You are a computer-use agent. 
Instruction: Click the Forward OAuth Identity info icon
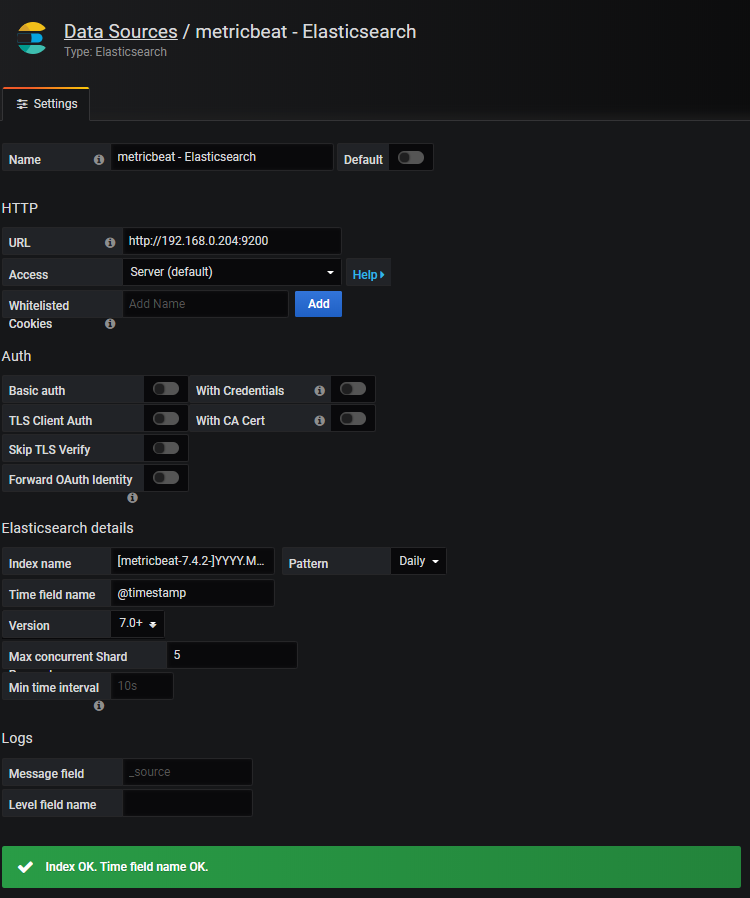click(132, 498)
